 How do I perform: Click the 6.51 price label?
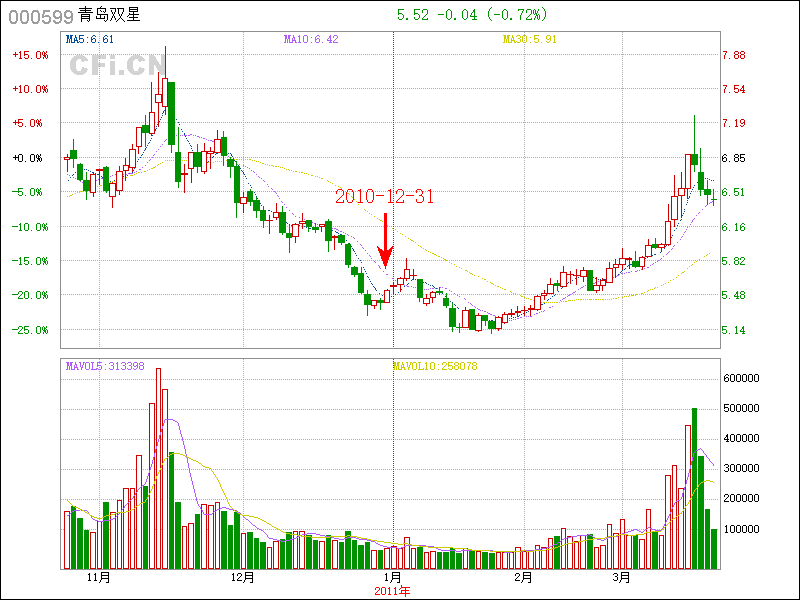(734, 192)
